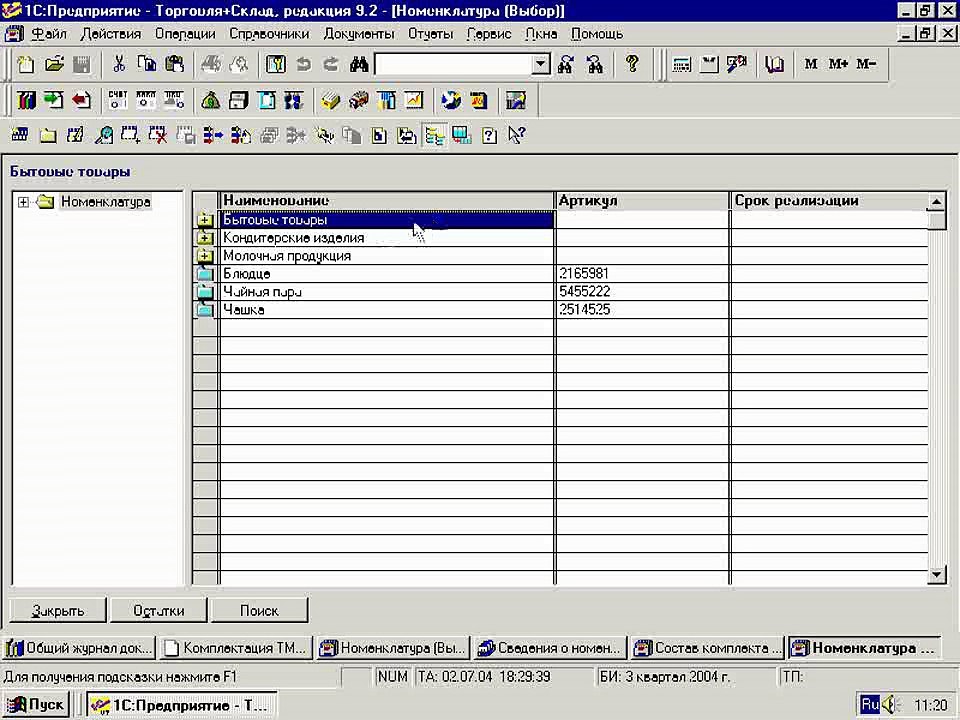Toggle the hierarchical list view icon
The height and width of the screenshot is (720, 960).
pos(435,135)
